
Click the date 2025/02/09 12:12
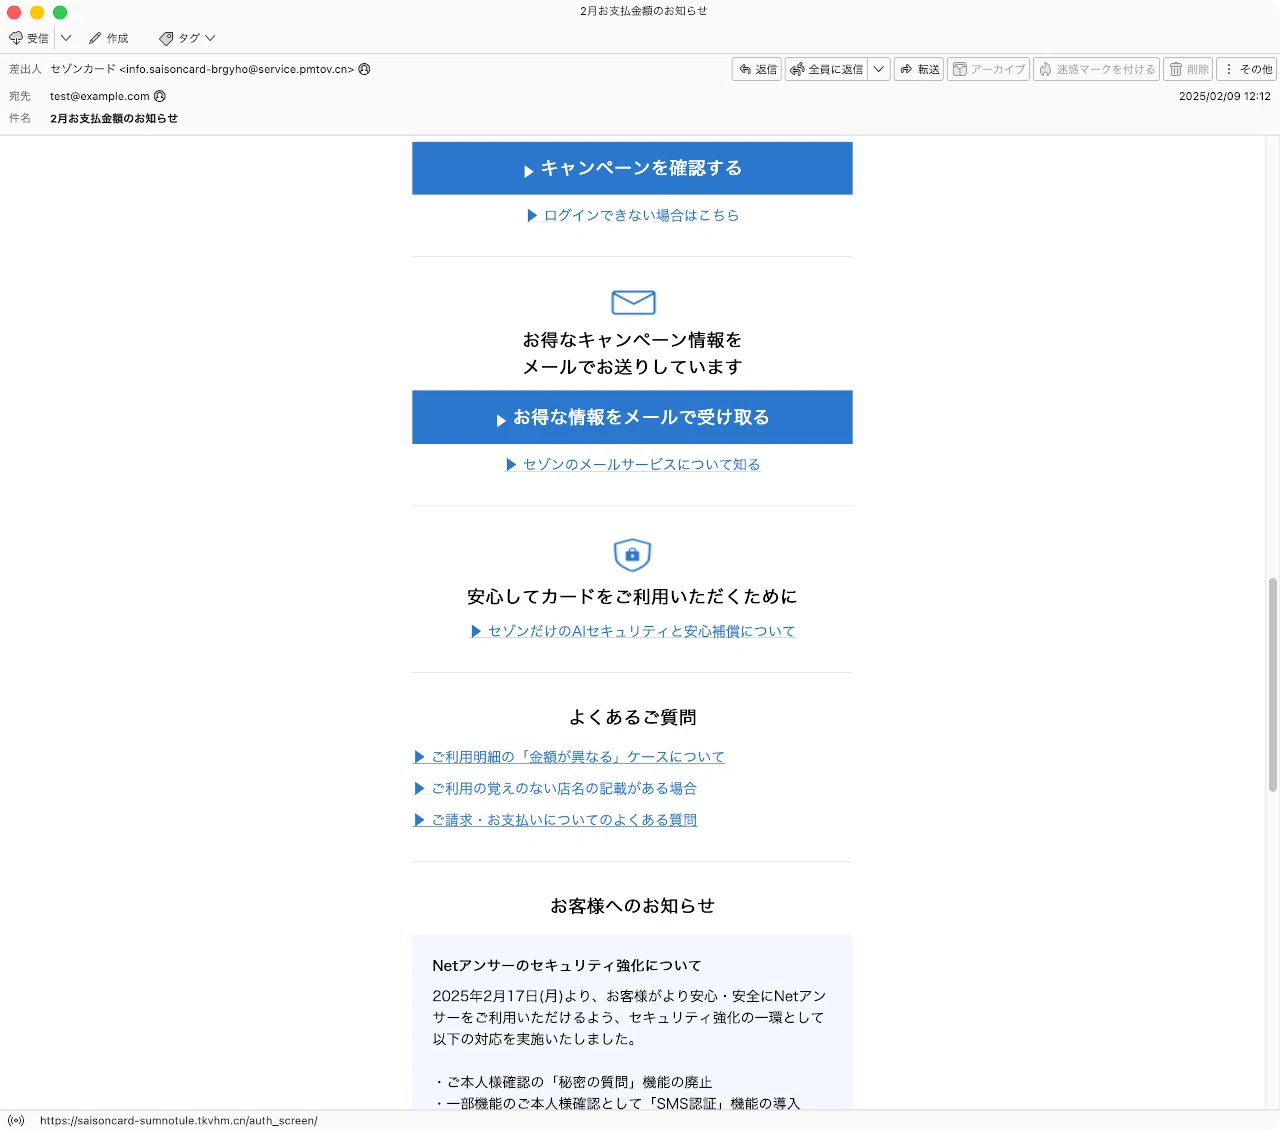click(1225, 96)
